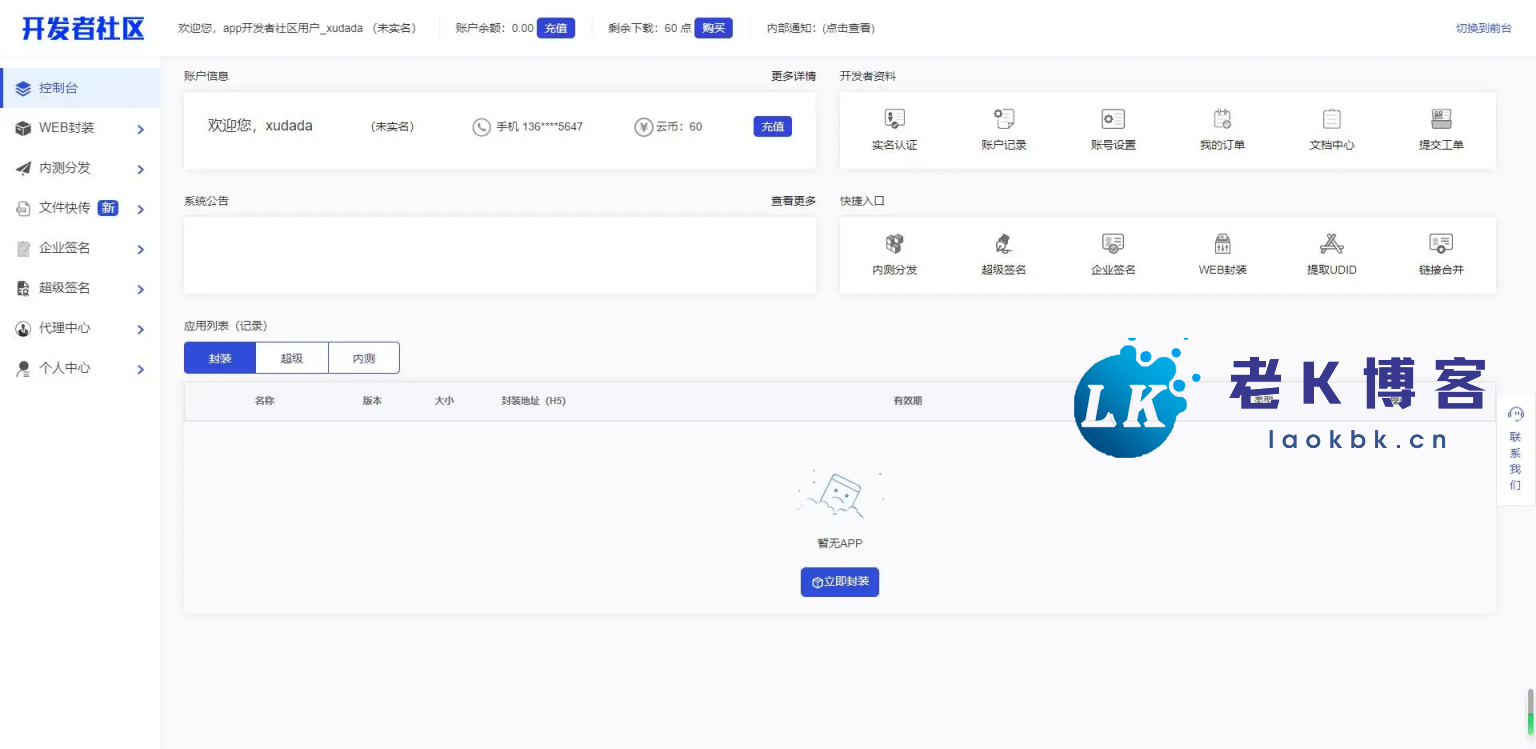Image resolution: width=1536 pixels, height=749 pixels.
Task: Click the 链接合并 link merge icon
Action: click(x=1440, y=245)
